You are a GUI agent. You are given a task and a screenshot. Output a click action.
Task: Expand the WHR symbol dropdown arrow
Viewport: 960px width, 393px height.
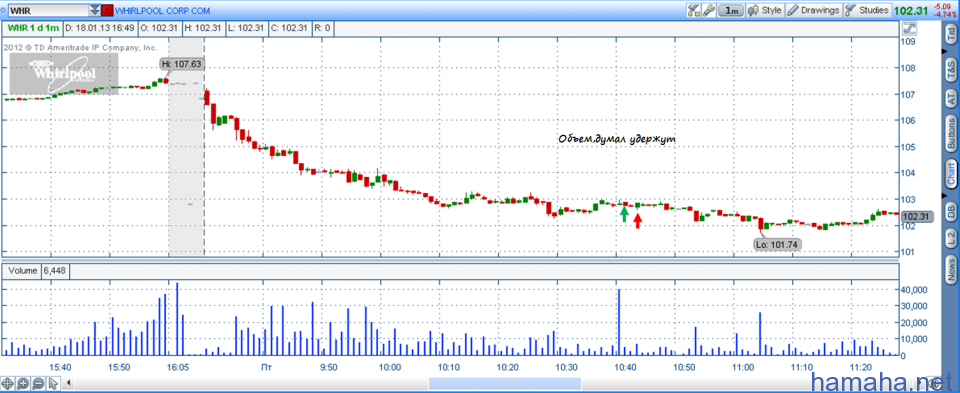(x=94, y=10)
